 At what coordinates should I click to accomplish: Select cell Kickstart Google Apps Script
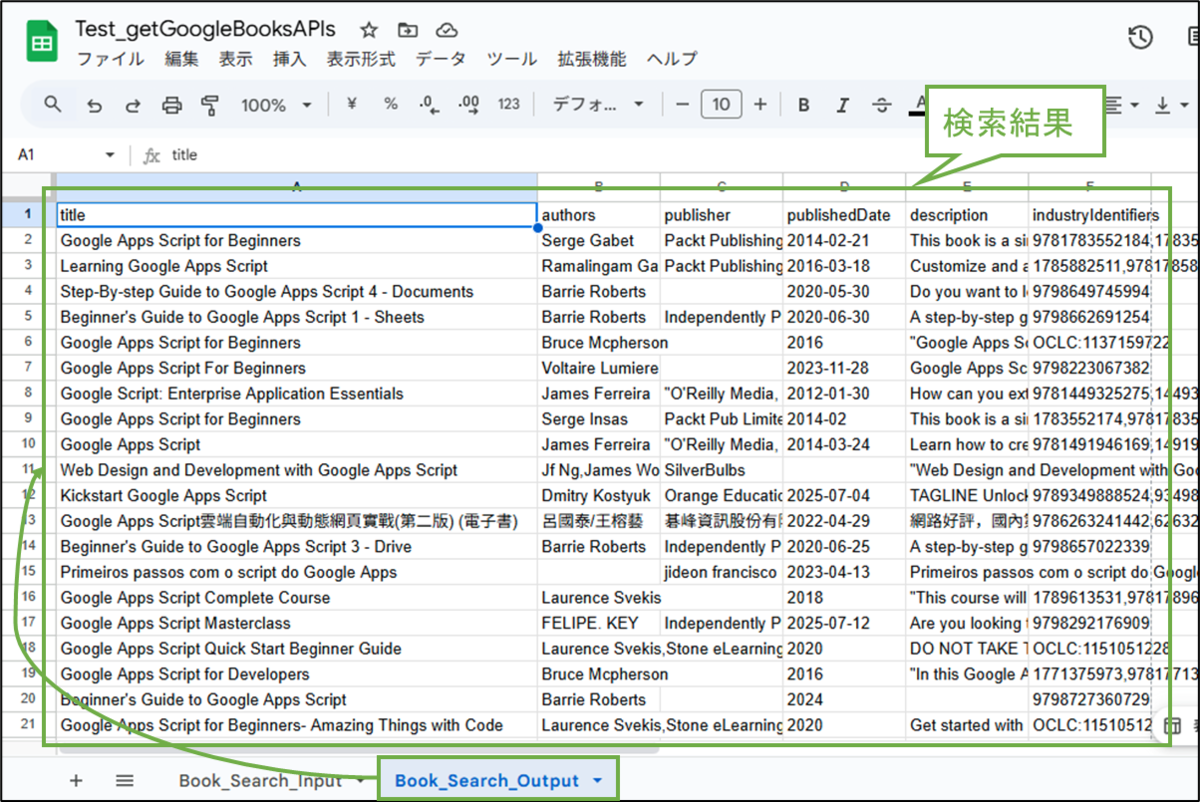[297, 495]
